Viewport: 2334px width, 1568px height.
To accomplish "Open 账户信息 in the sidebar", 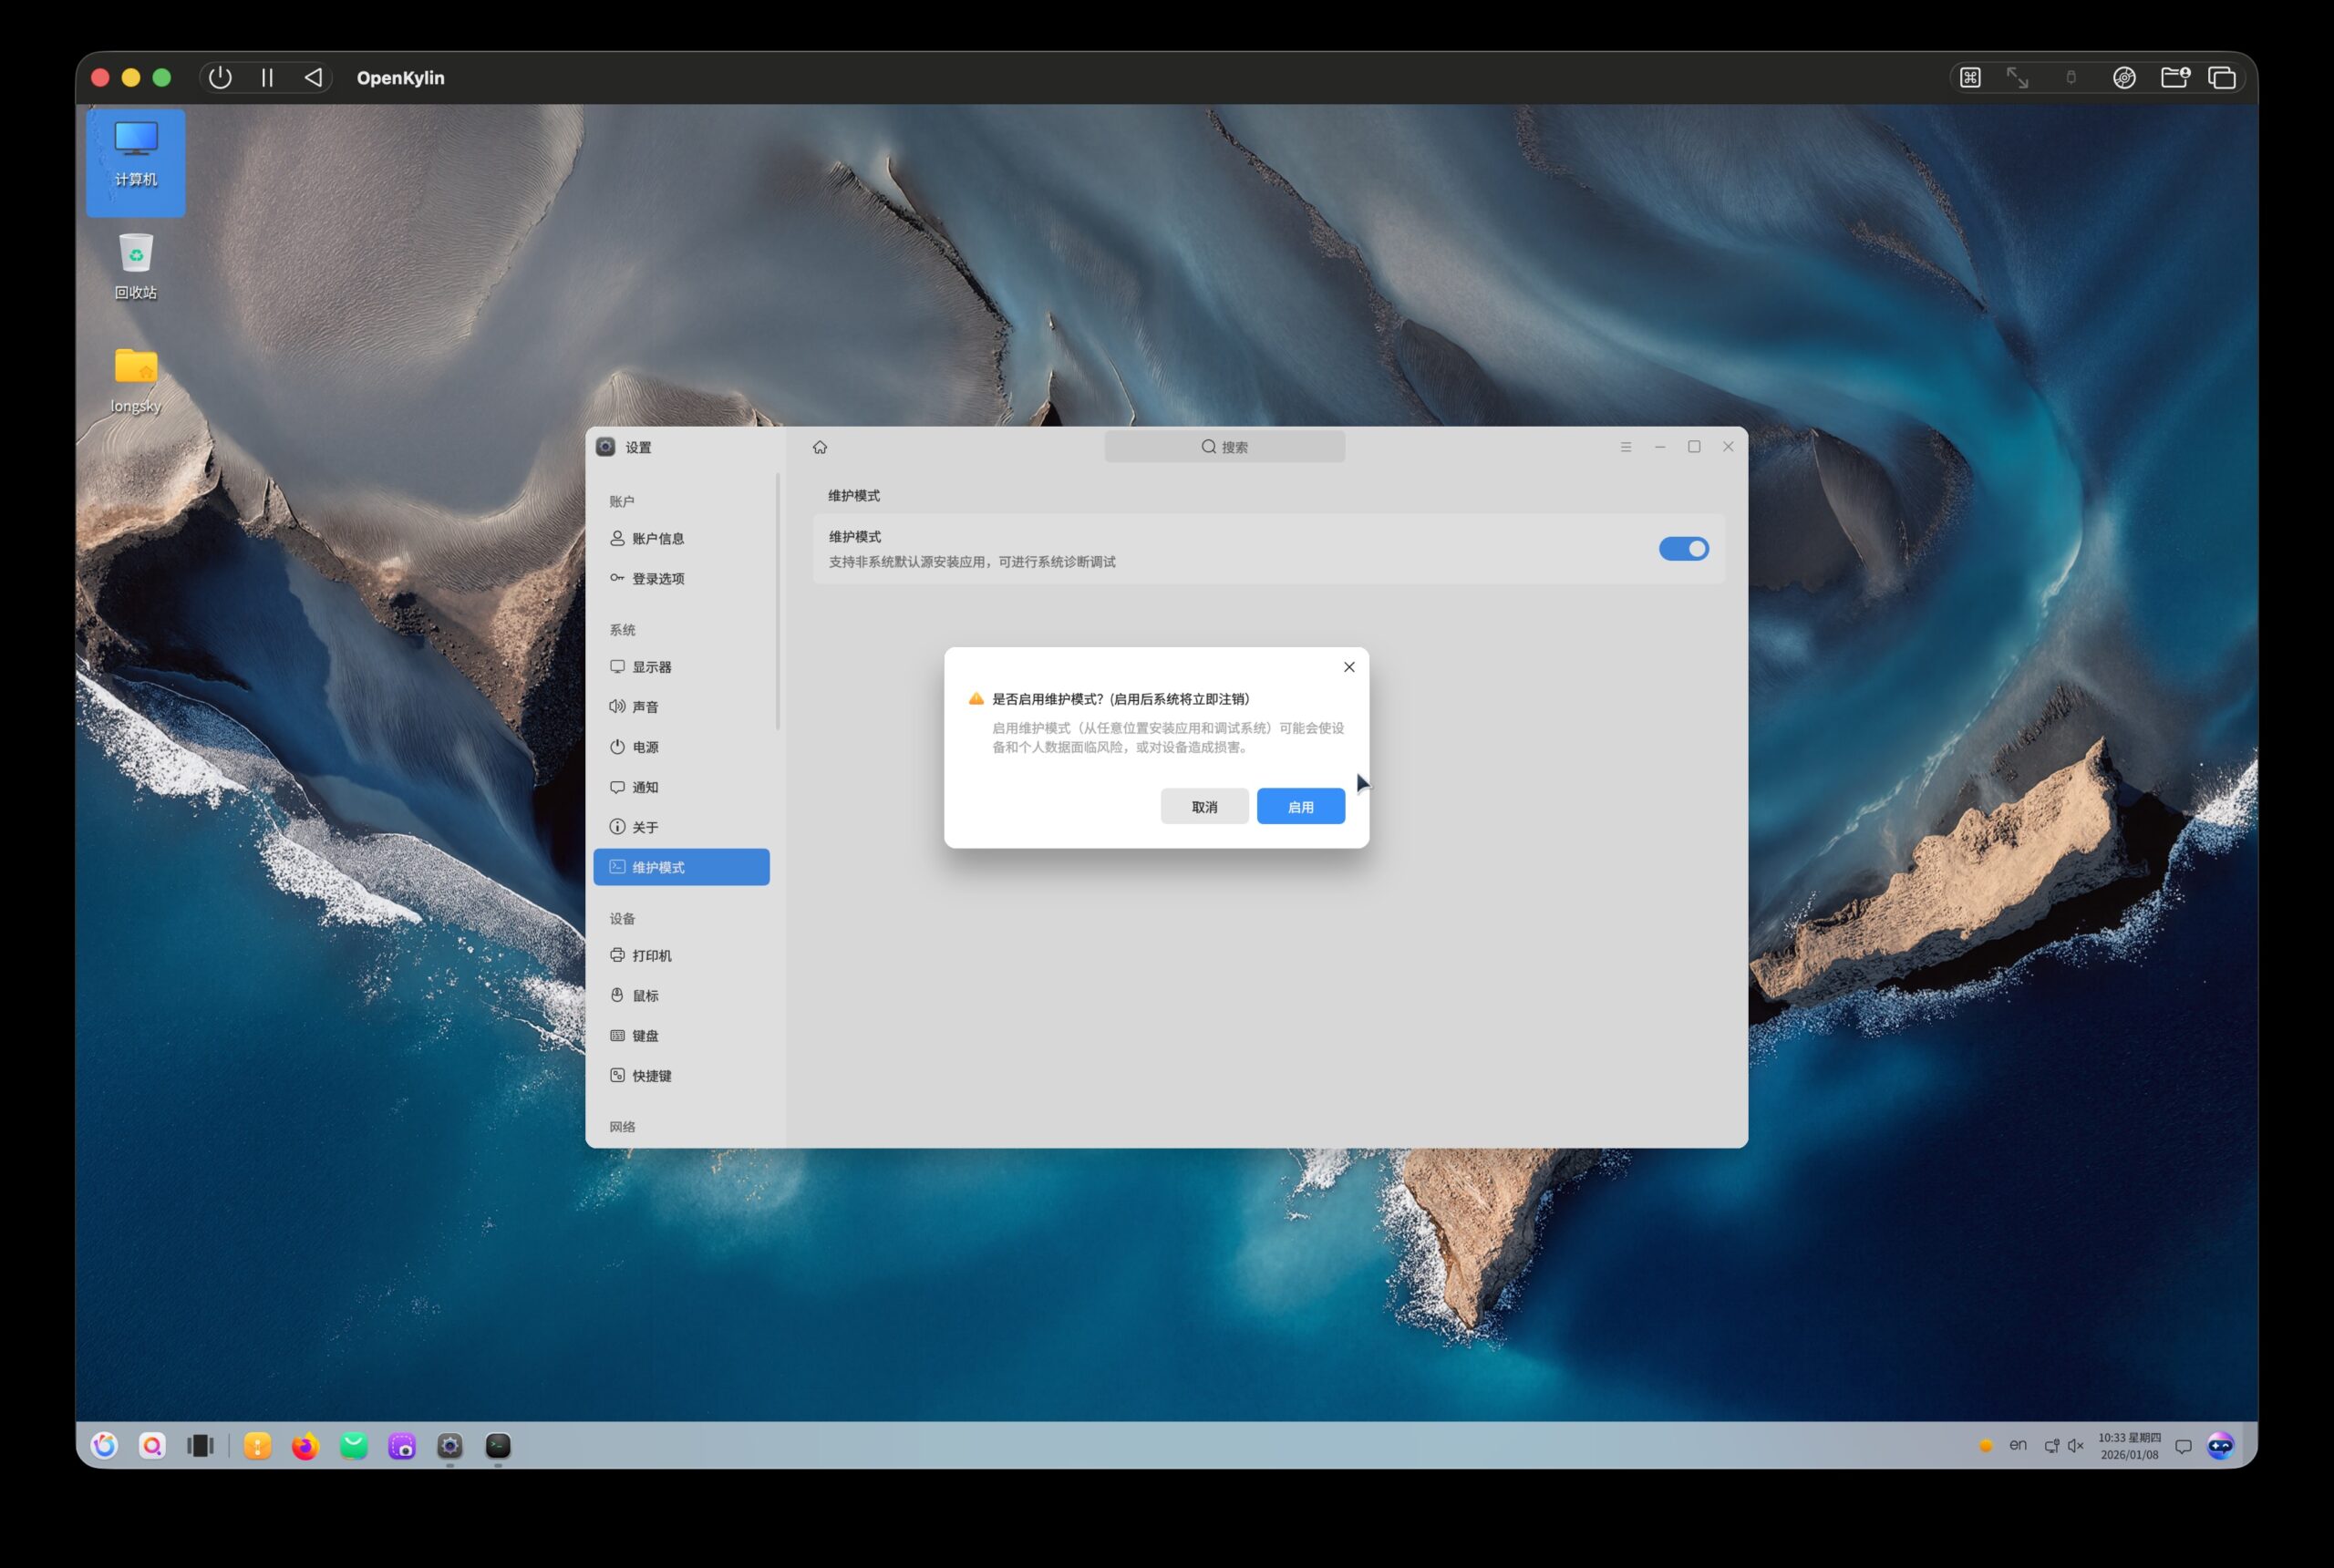I will pyautogui.click(x=657, y=538).
